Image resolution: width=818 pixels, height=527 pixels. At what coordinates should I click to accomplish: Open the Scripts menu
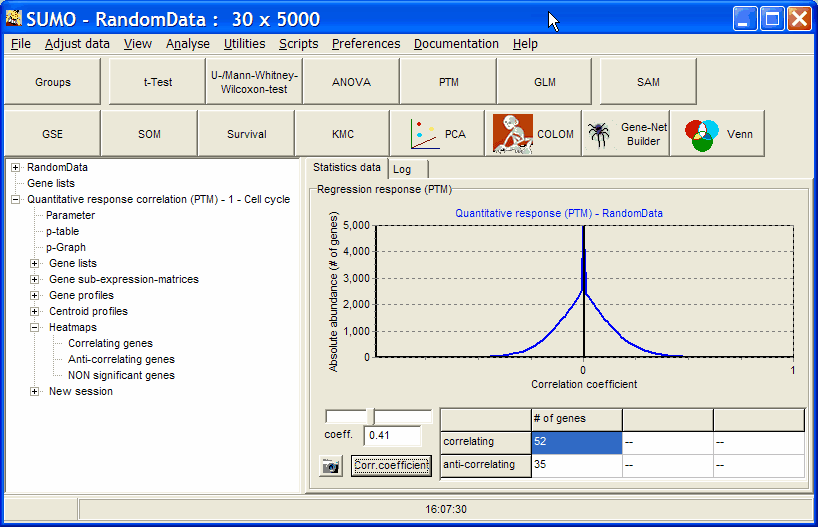tap(298, 44)
